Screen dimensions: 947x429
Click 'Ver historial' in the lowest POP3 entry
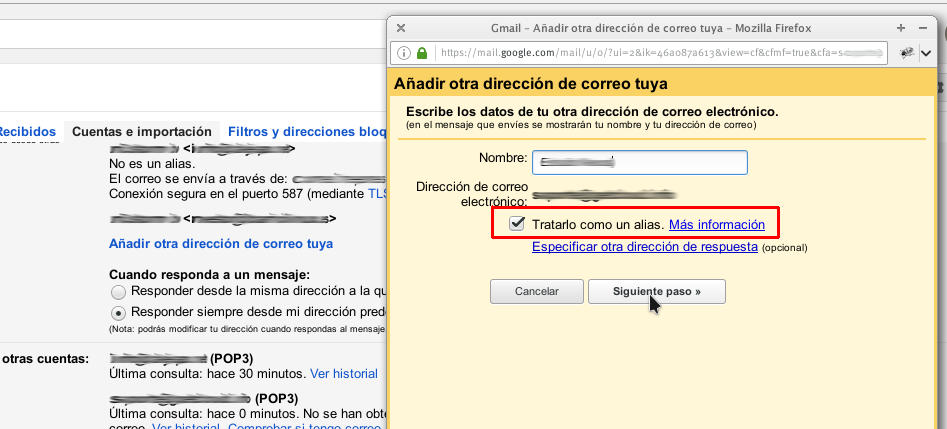(x=185, y=427)
